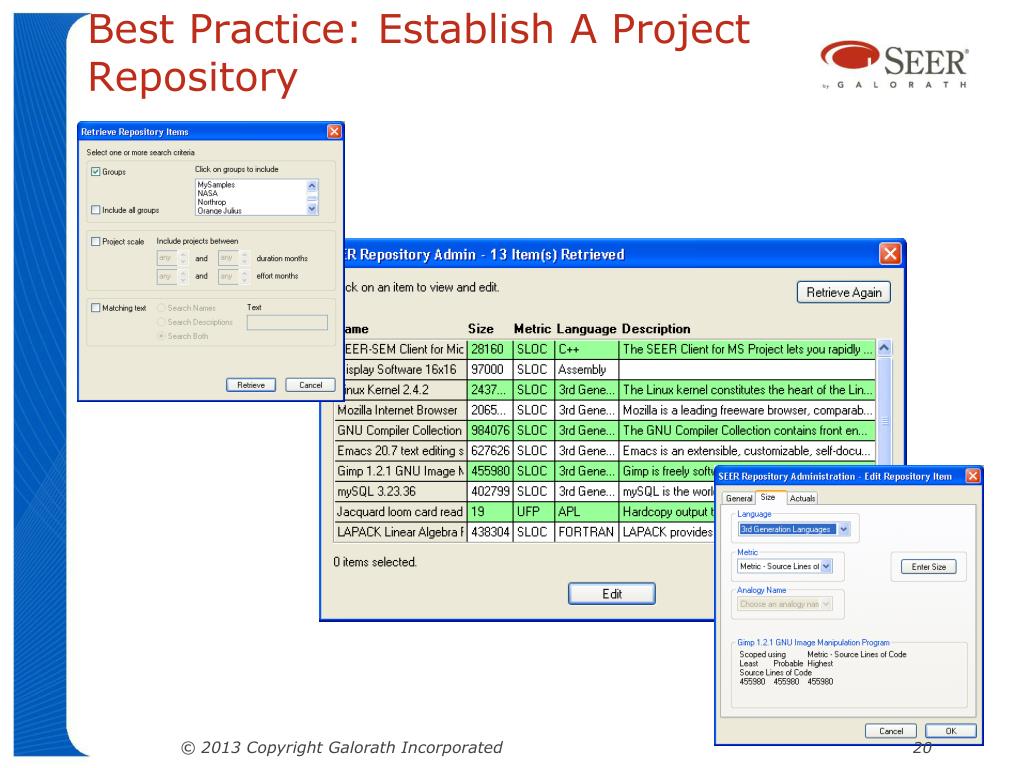The image size is (1024, 768).
Task: Open the Language dropdown
Action: [844, 529]
